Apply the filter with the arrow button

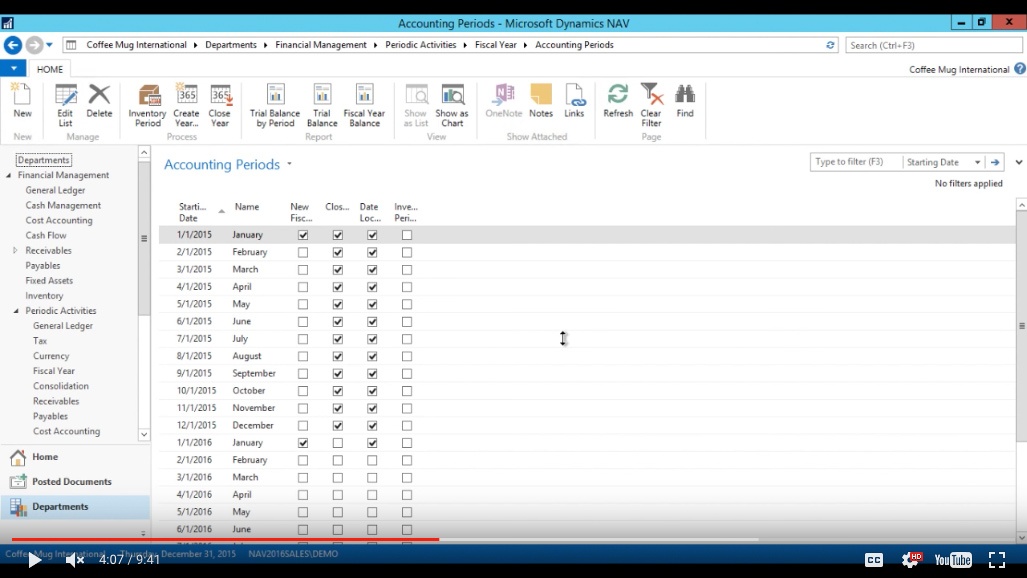(995, 163)
